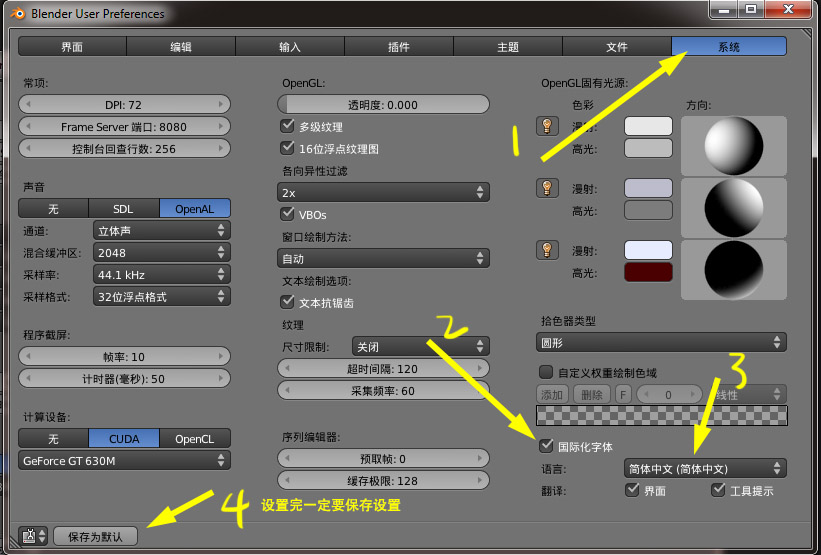The width and height of the screenshot is (821, 555).
Task: Open the editor type selector next to 保存为默认
Action: tap(34, 536)
